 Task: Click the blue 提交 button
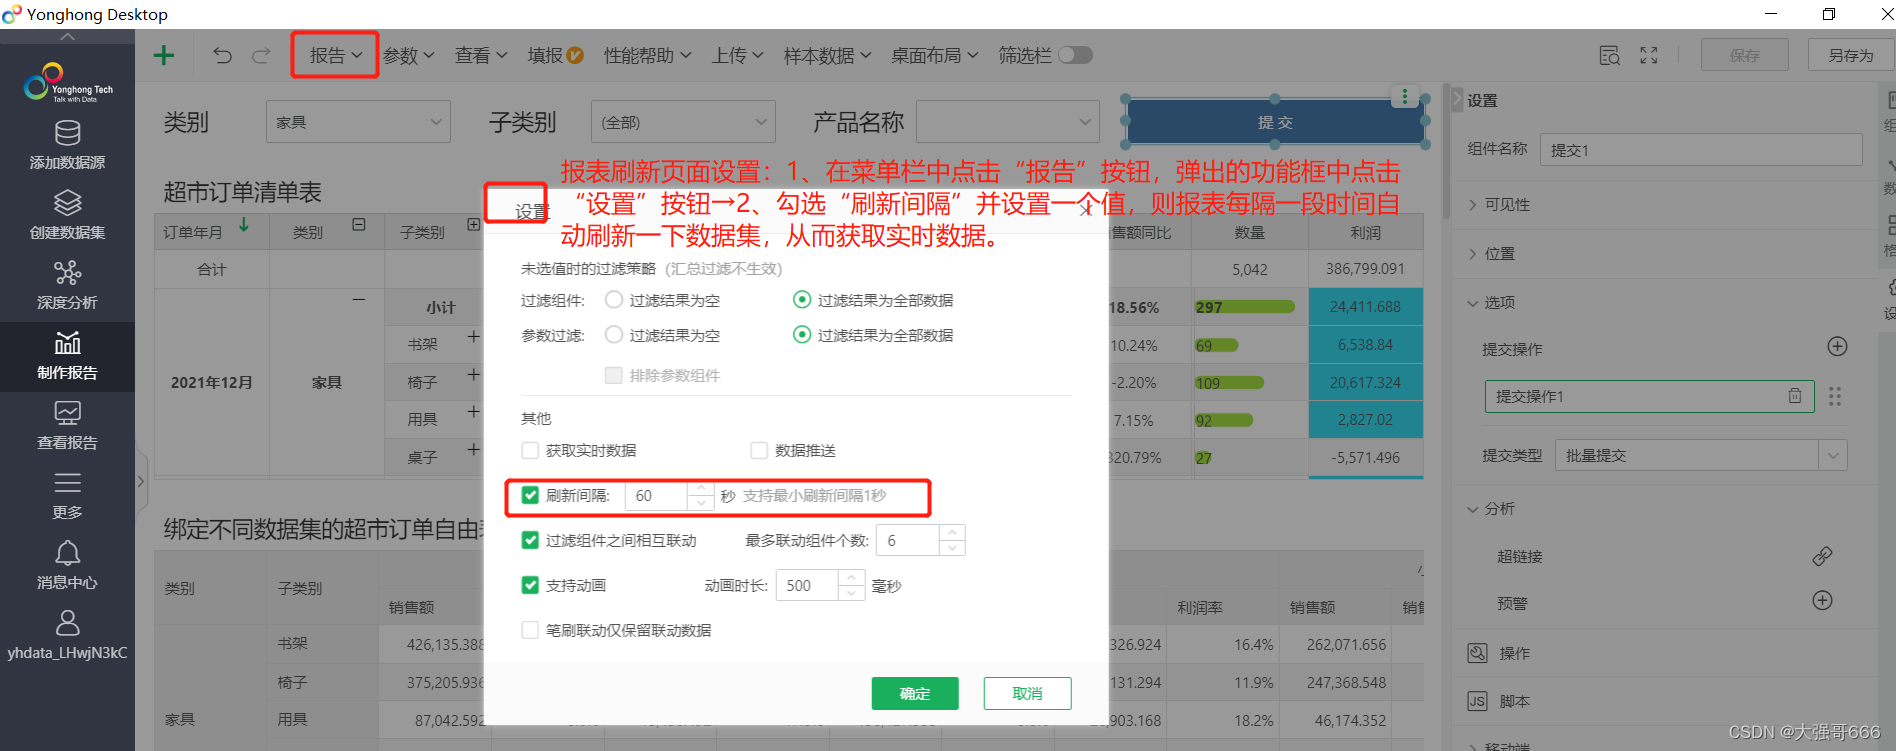(x=1275, y=122)
